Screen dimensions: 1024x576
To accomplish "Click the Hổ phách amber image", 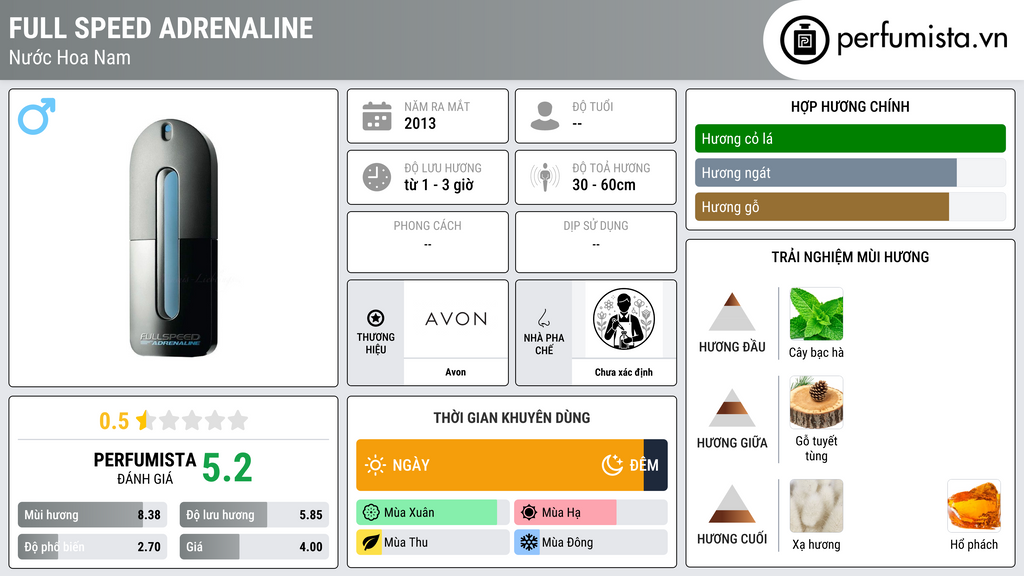I will [974, 506].
